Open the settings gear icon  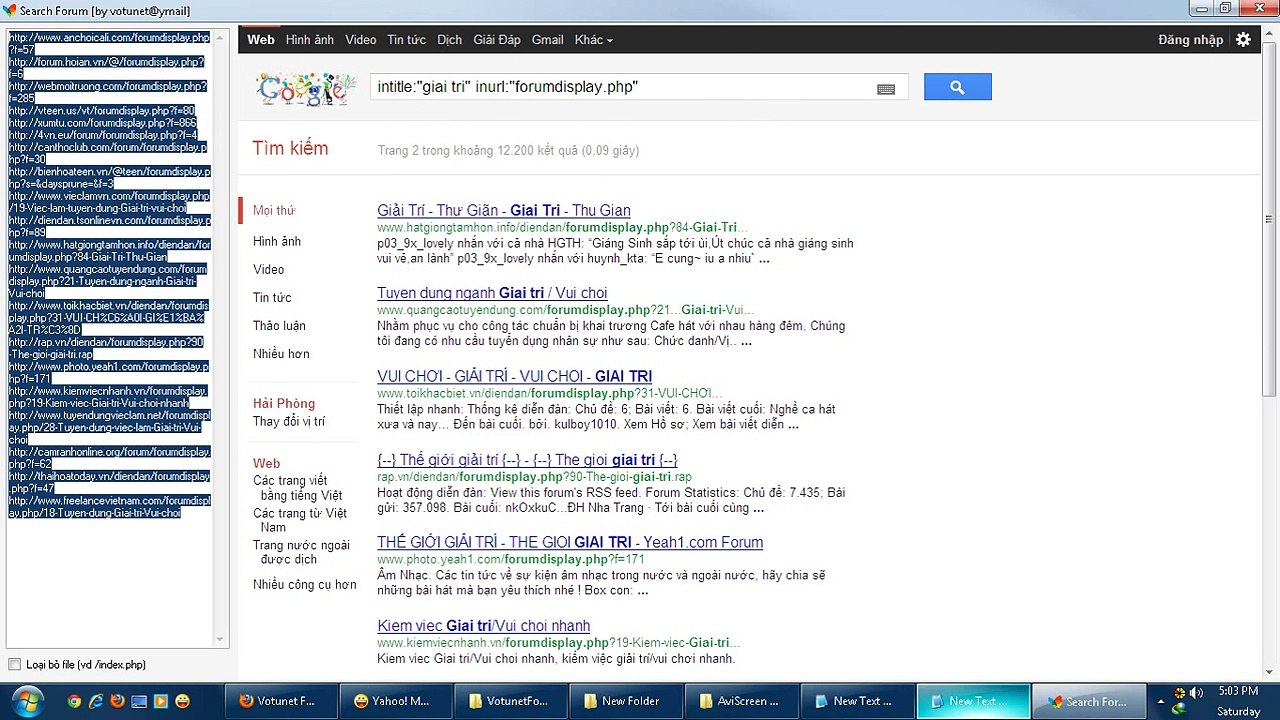1243,40
